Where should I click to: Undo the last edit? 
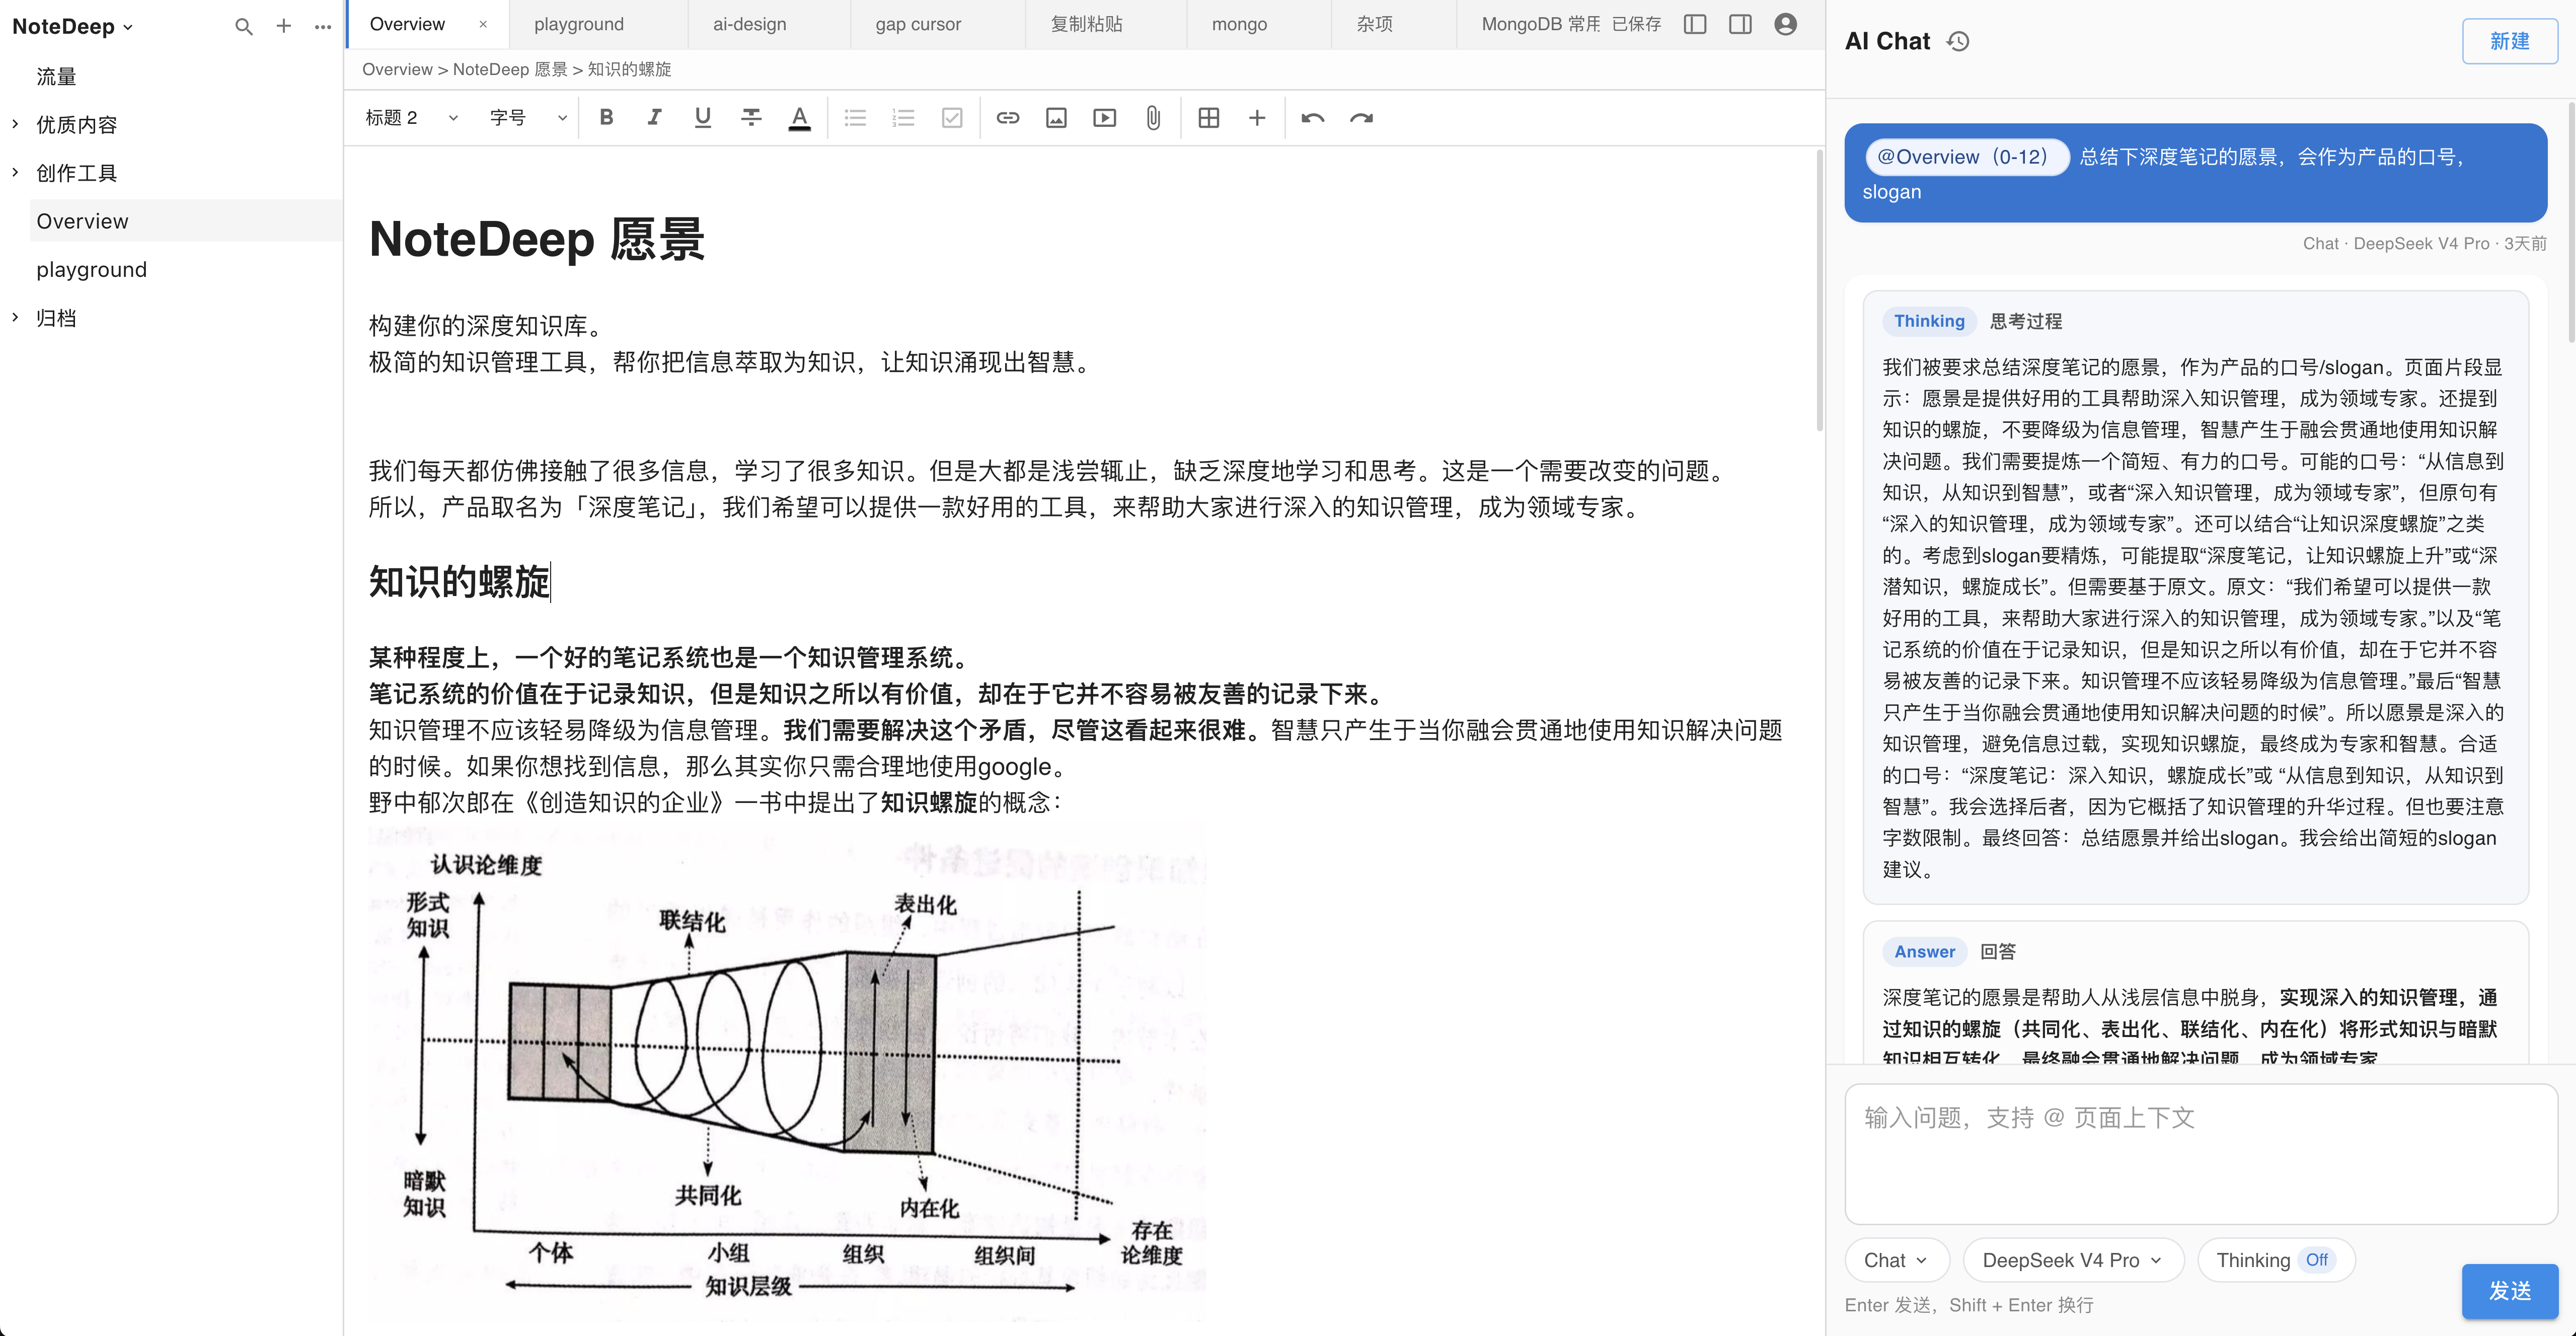point(1313,118)
